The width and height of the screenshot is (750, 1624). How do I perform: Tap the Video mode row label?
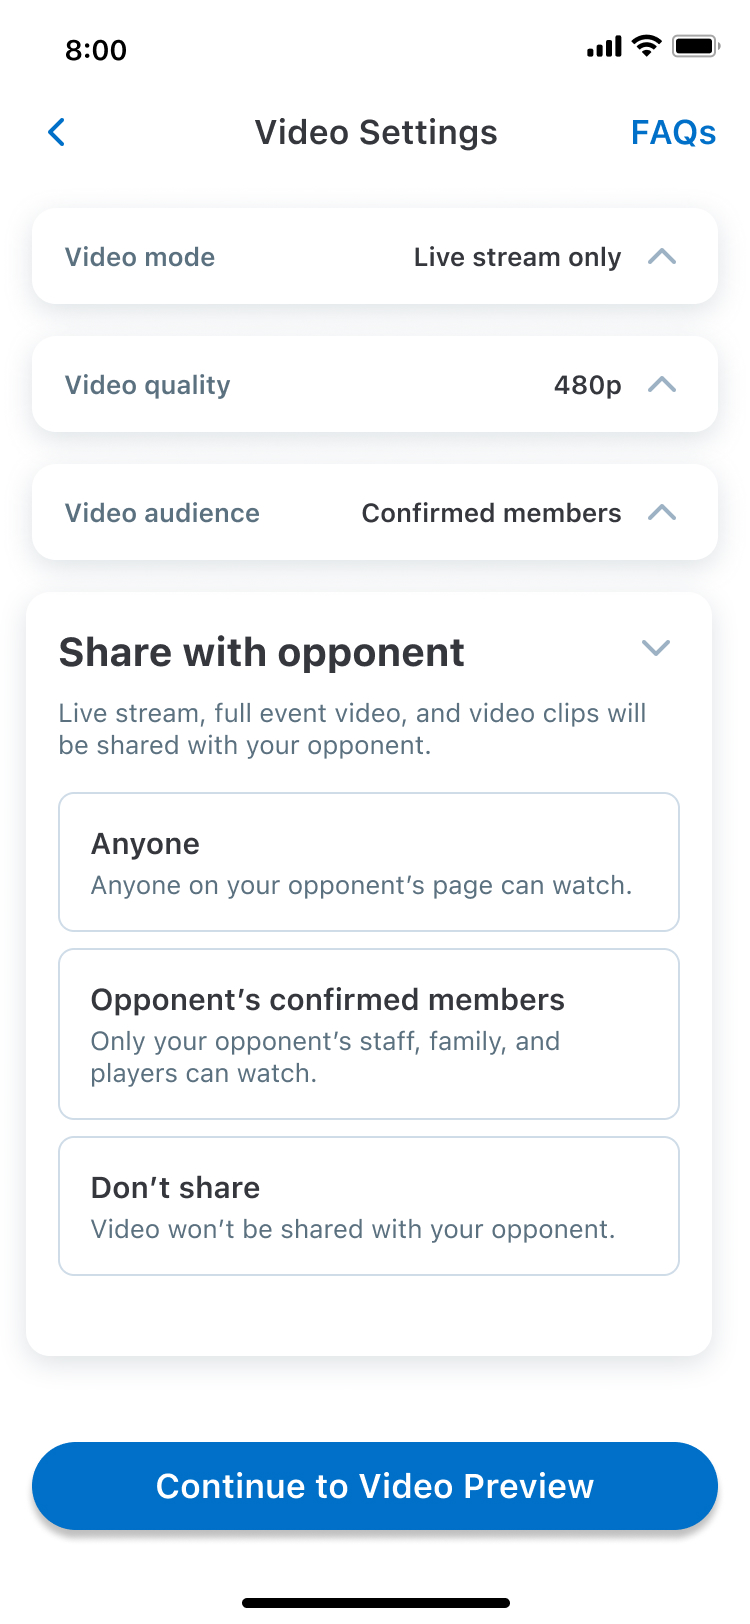140,257
